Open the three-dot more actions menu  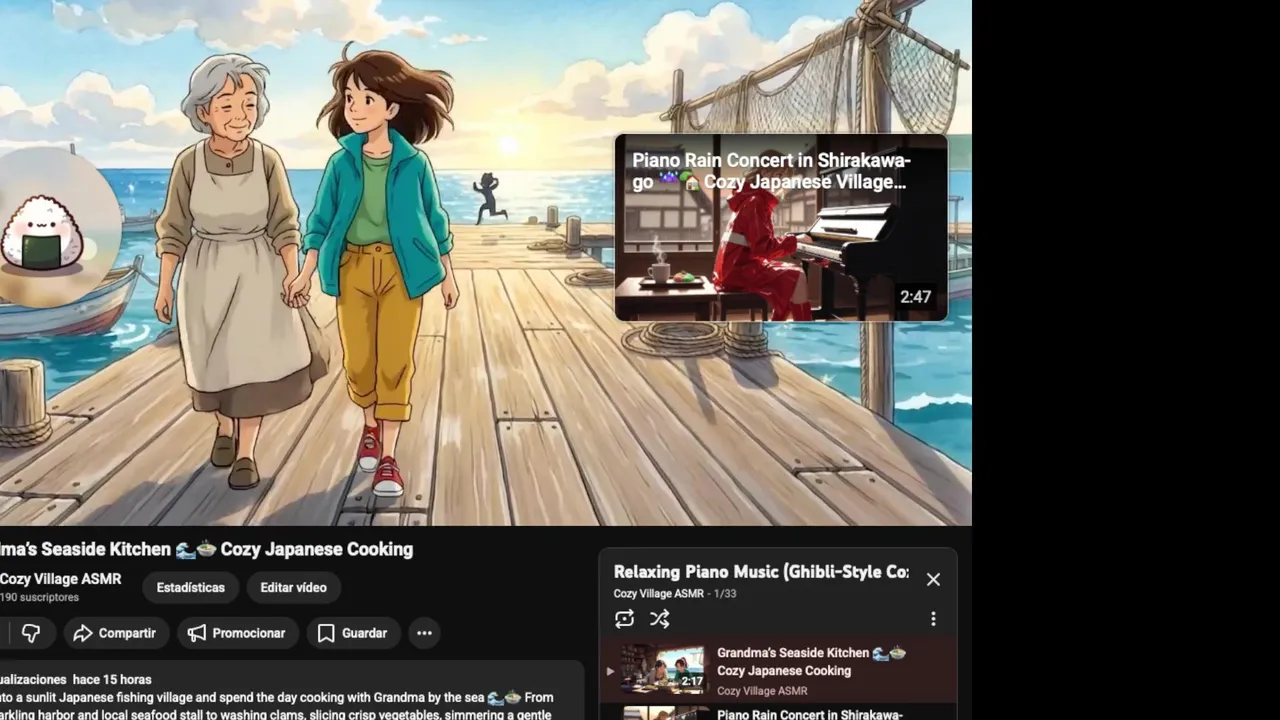pyautogui.click(x=424, y=633)
